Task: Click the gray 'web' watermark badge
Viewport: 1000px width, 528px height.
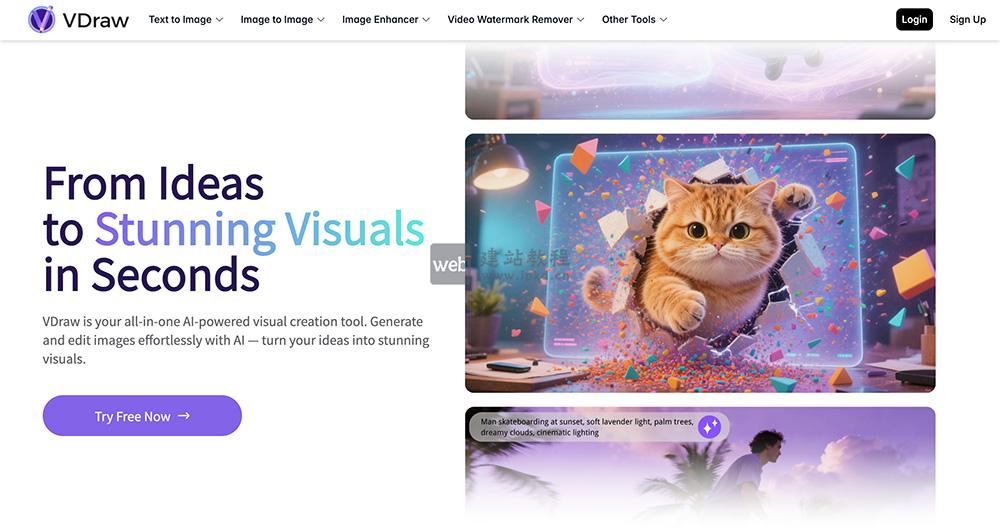Action: (x=447, y=265)
